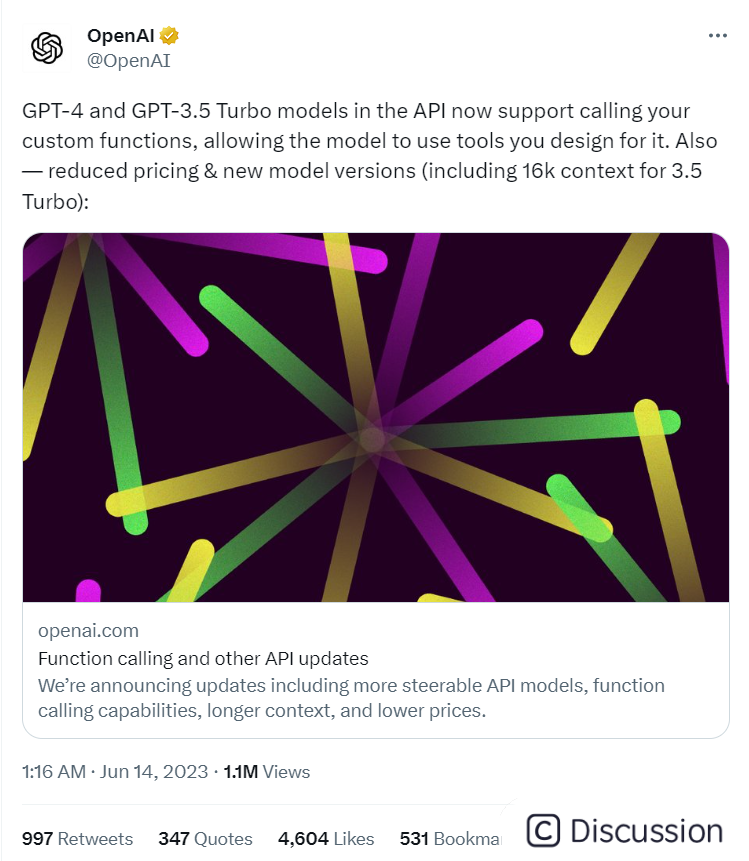The height and width of the screenshot is (861, 749).
Task: Click the link card description text
Action: [351, 698]
